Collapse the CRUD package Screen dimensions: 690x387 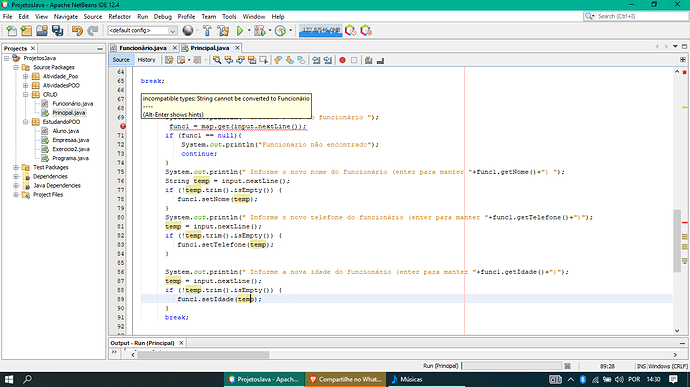(x=26, y=95)
